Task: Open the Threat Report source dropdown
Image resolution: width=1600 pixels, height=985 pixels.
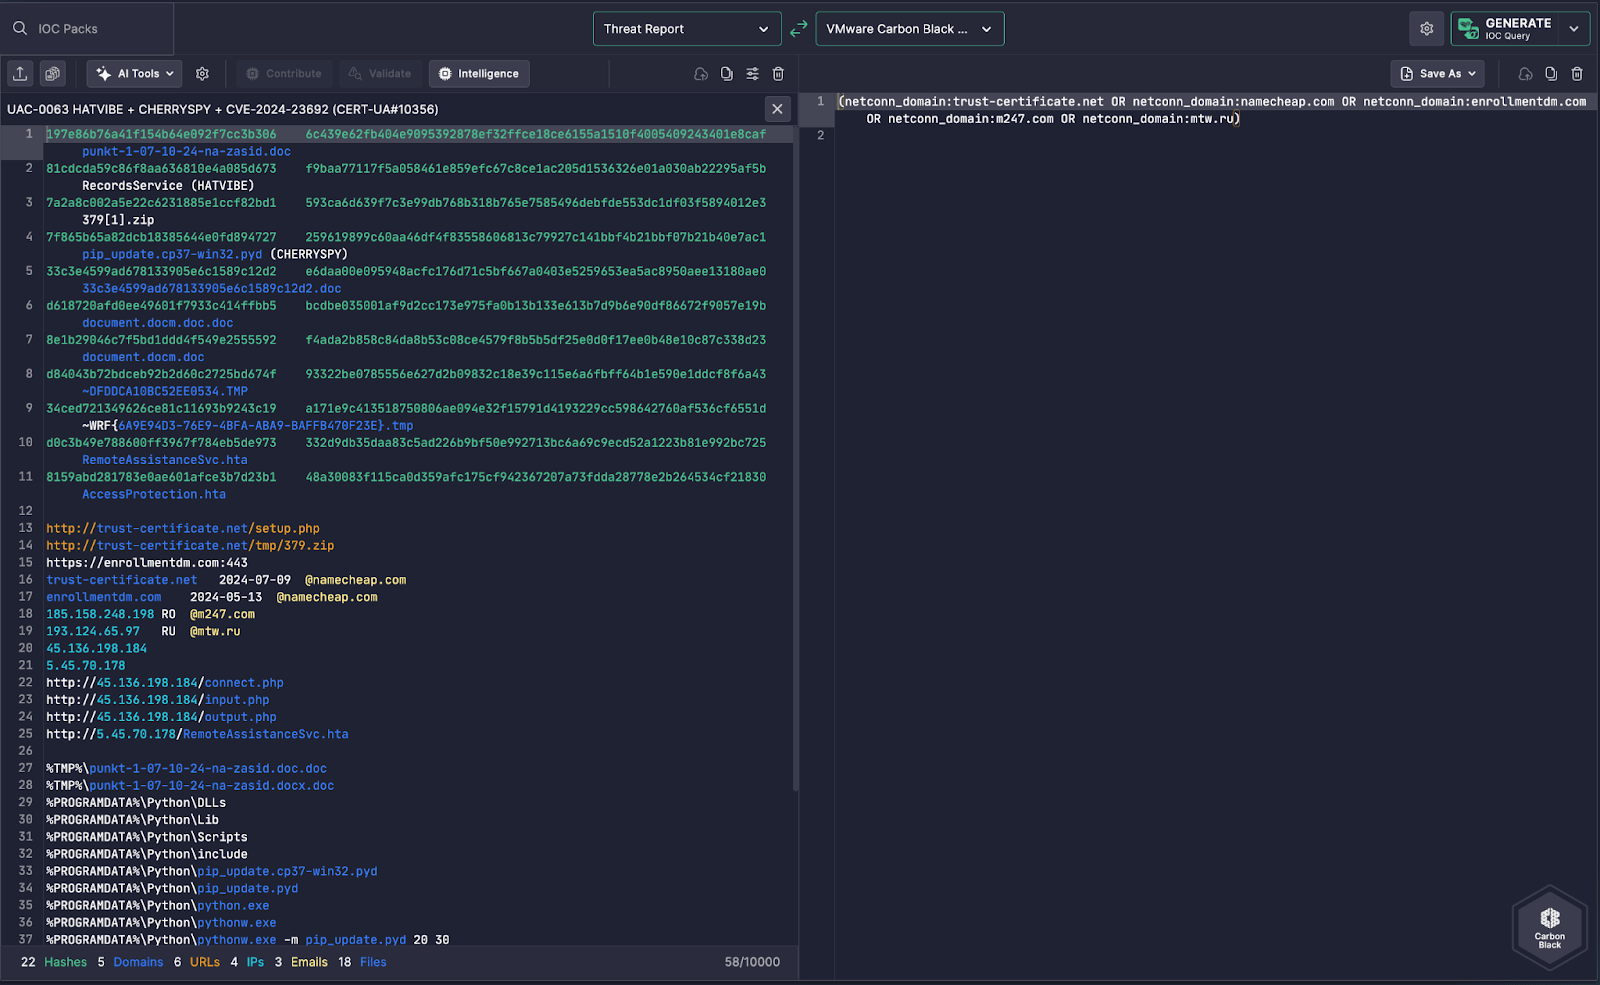Action: tap(686, 29)
